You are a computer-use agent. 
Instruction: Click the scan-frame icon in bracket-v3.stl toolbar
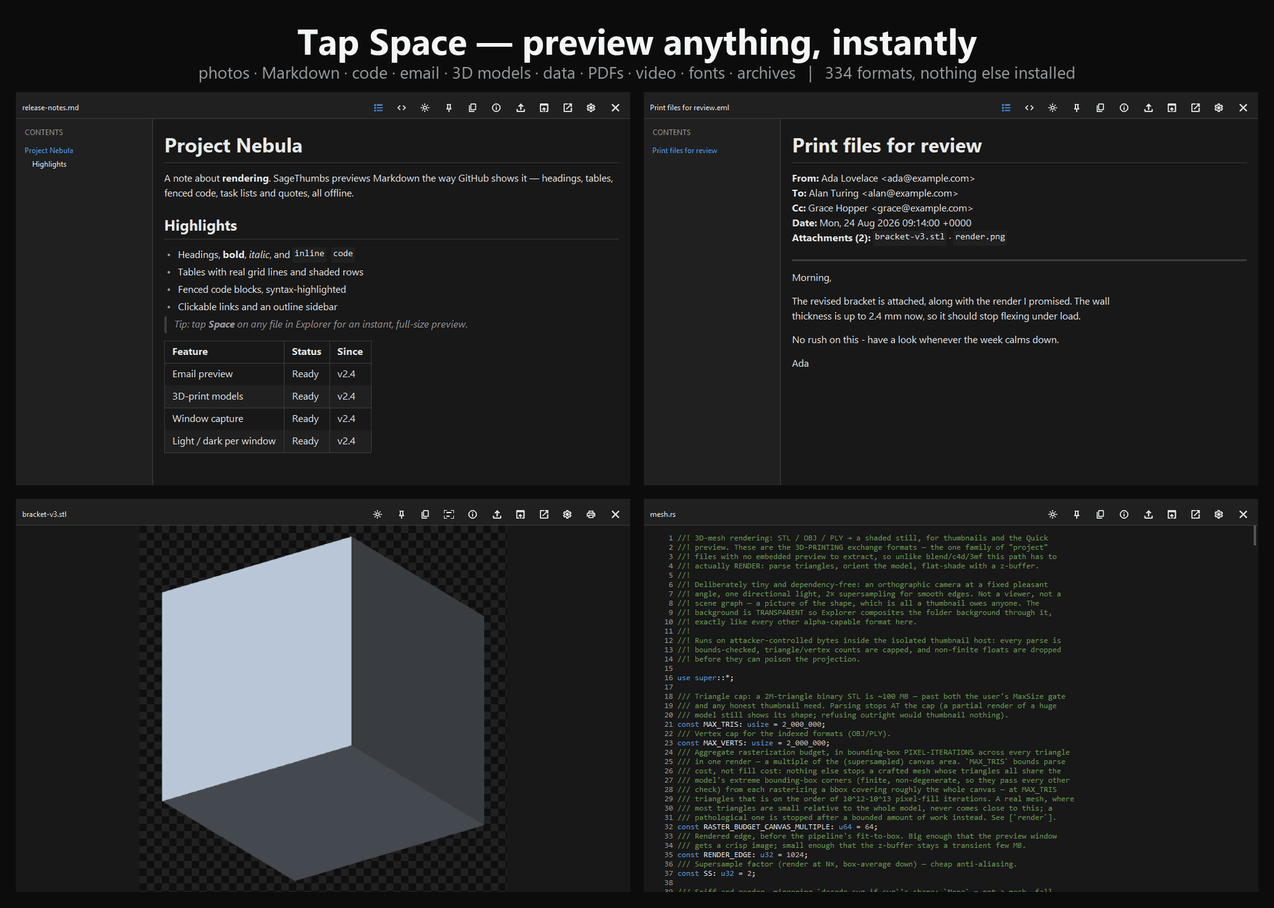tap(449, 514)
